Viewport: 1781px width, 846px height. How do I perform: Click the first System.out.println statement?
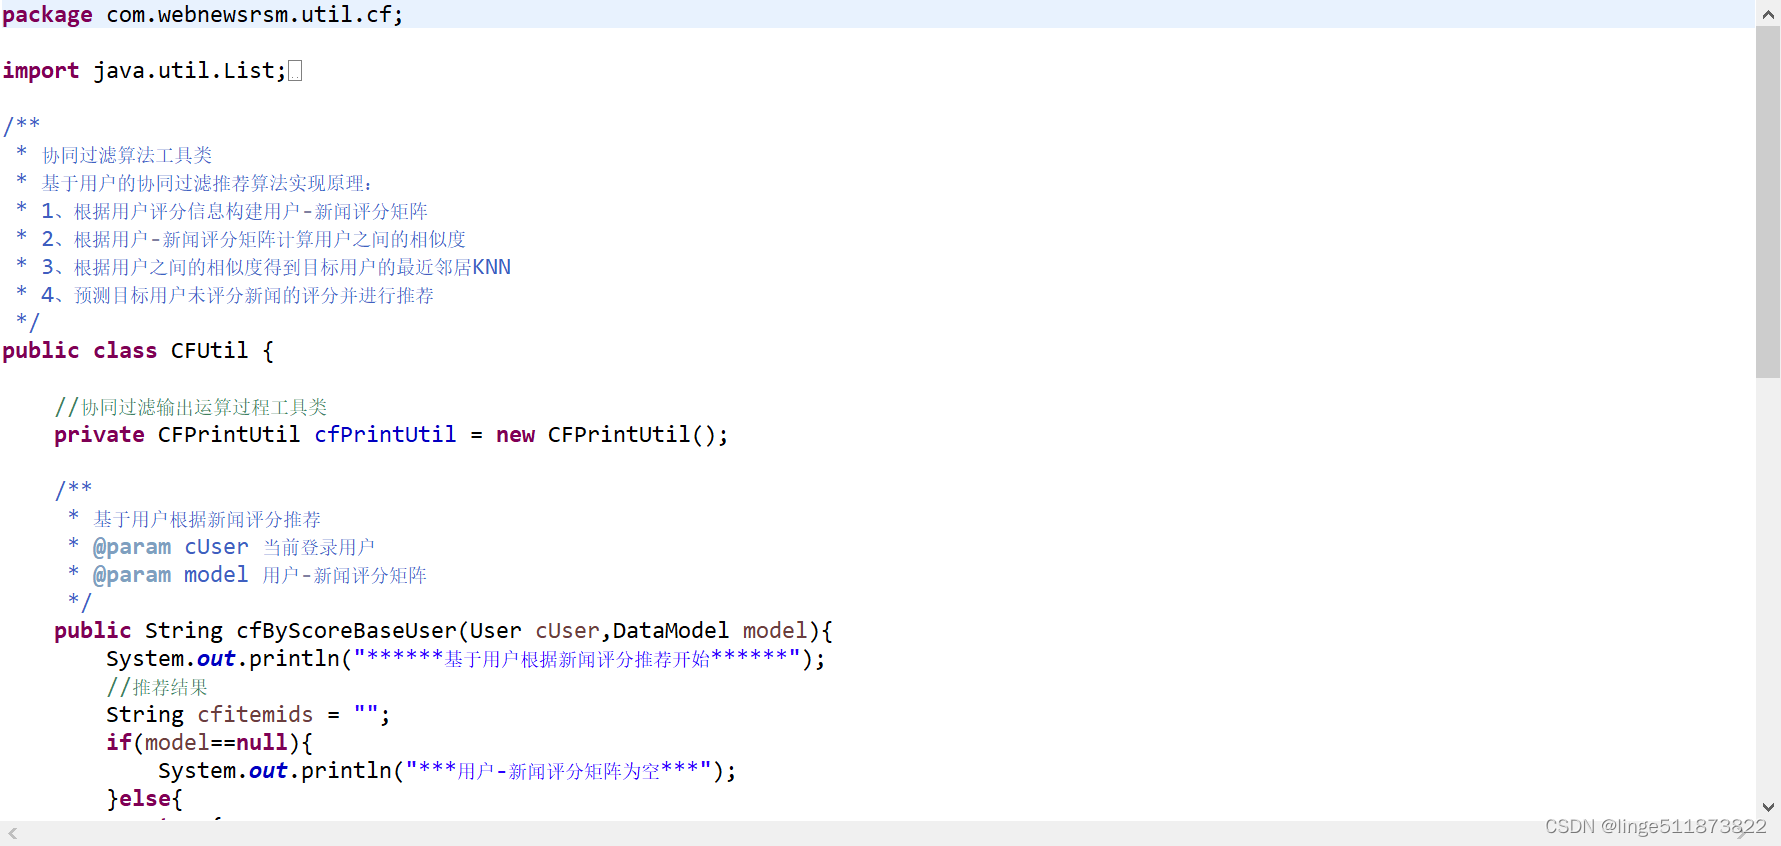[x=465, y=659]
